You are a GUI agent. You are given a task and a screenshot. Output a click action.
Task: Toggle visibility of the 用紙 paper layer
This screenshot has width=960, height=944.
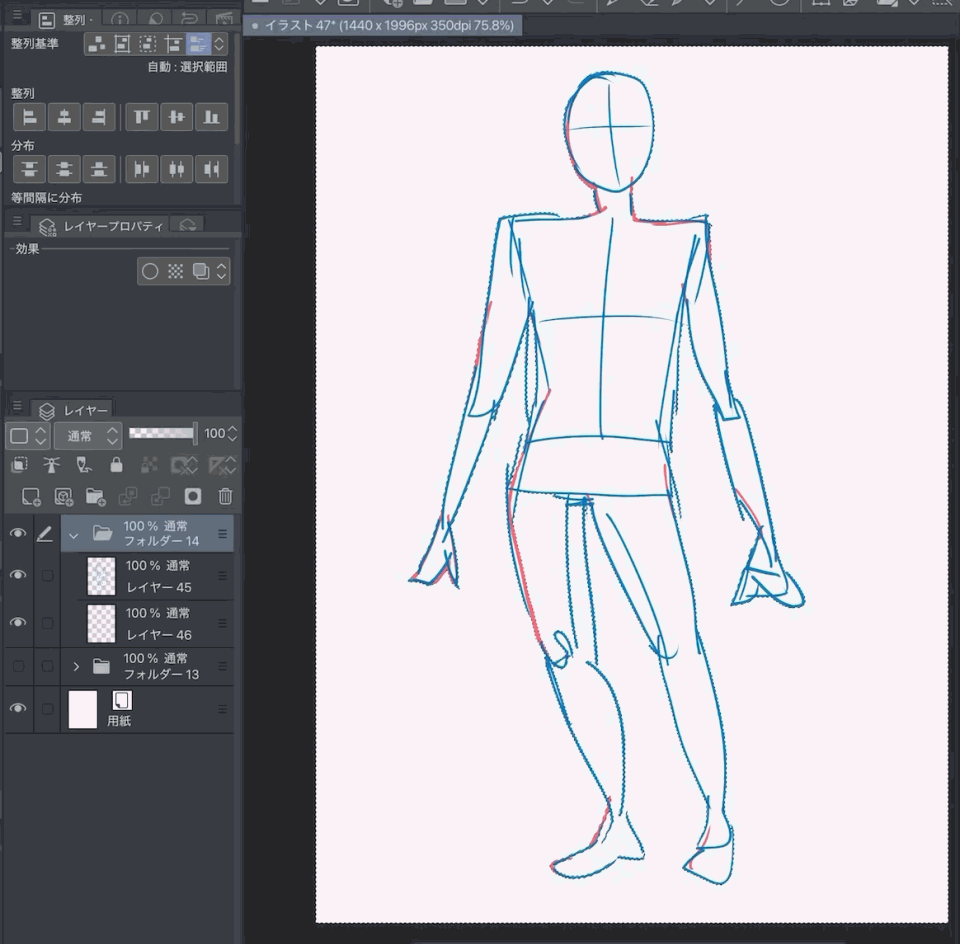18,709
